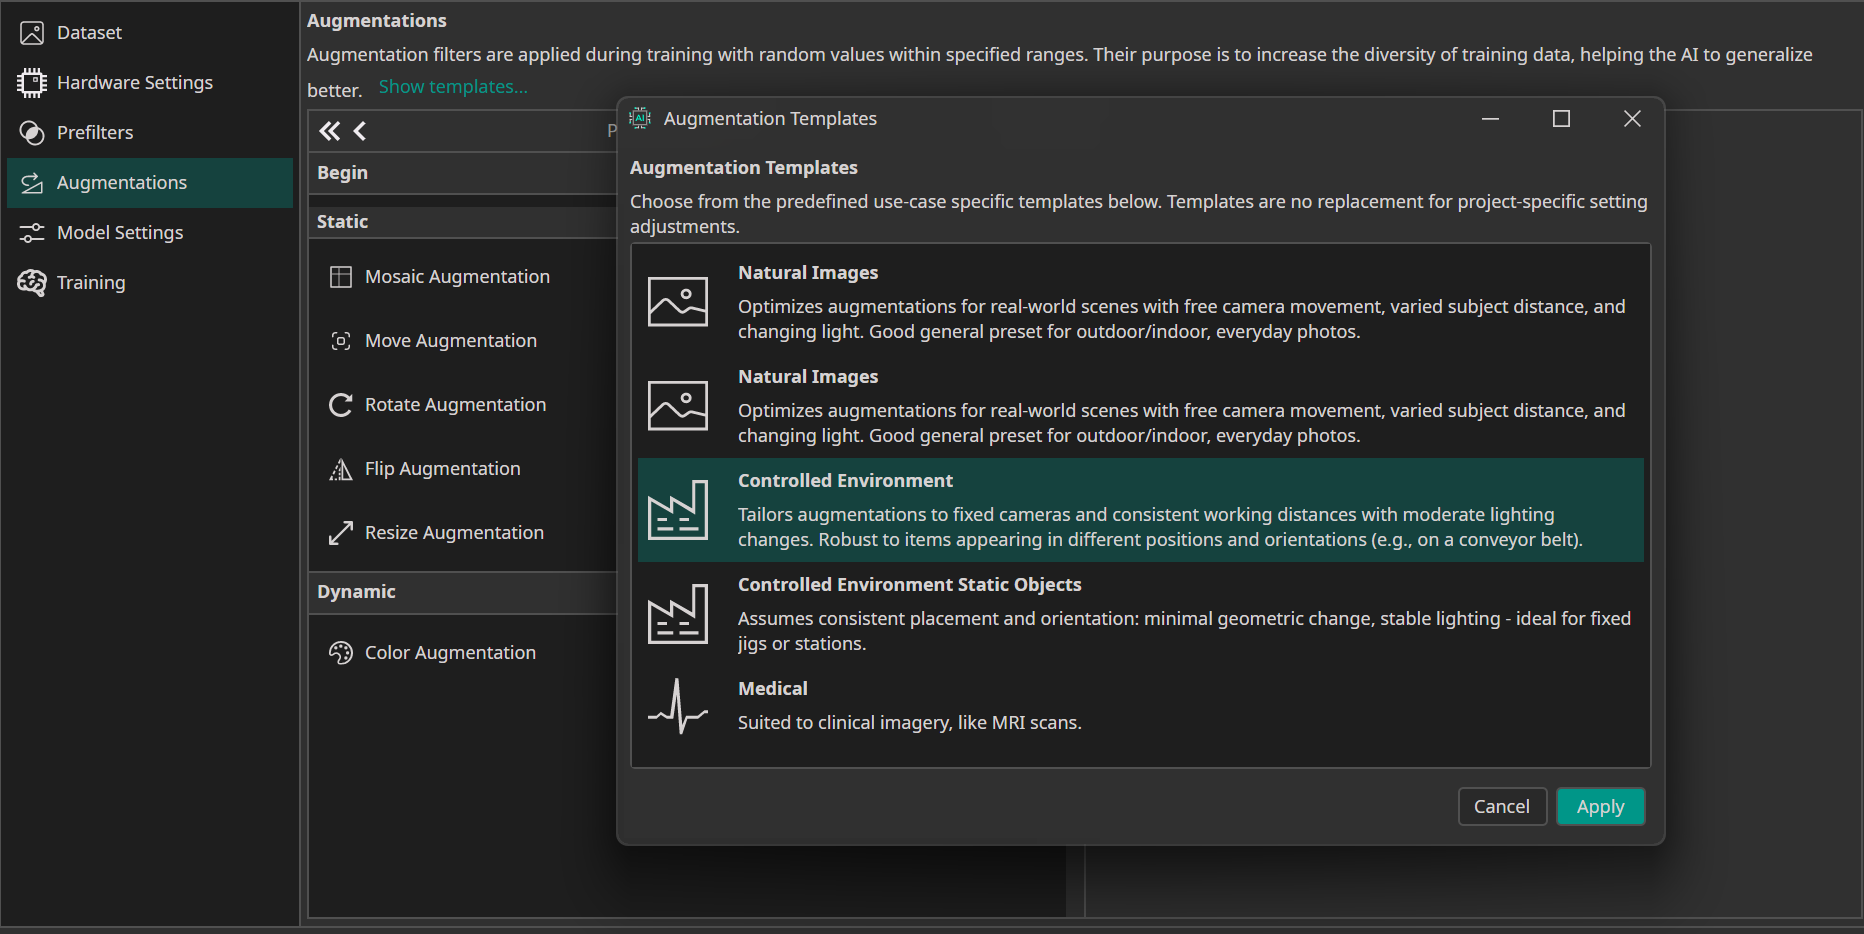Select the Mosaic Augmentation tool

coord(457,276)
